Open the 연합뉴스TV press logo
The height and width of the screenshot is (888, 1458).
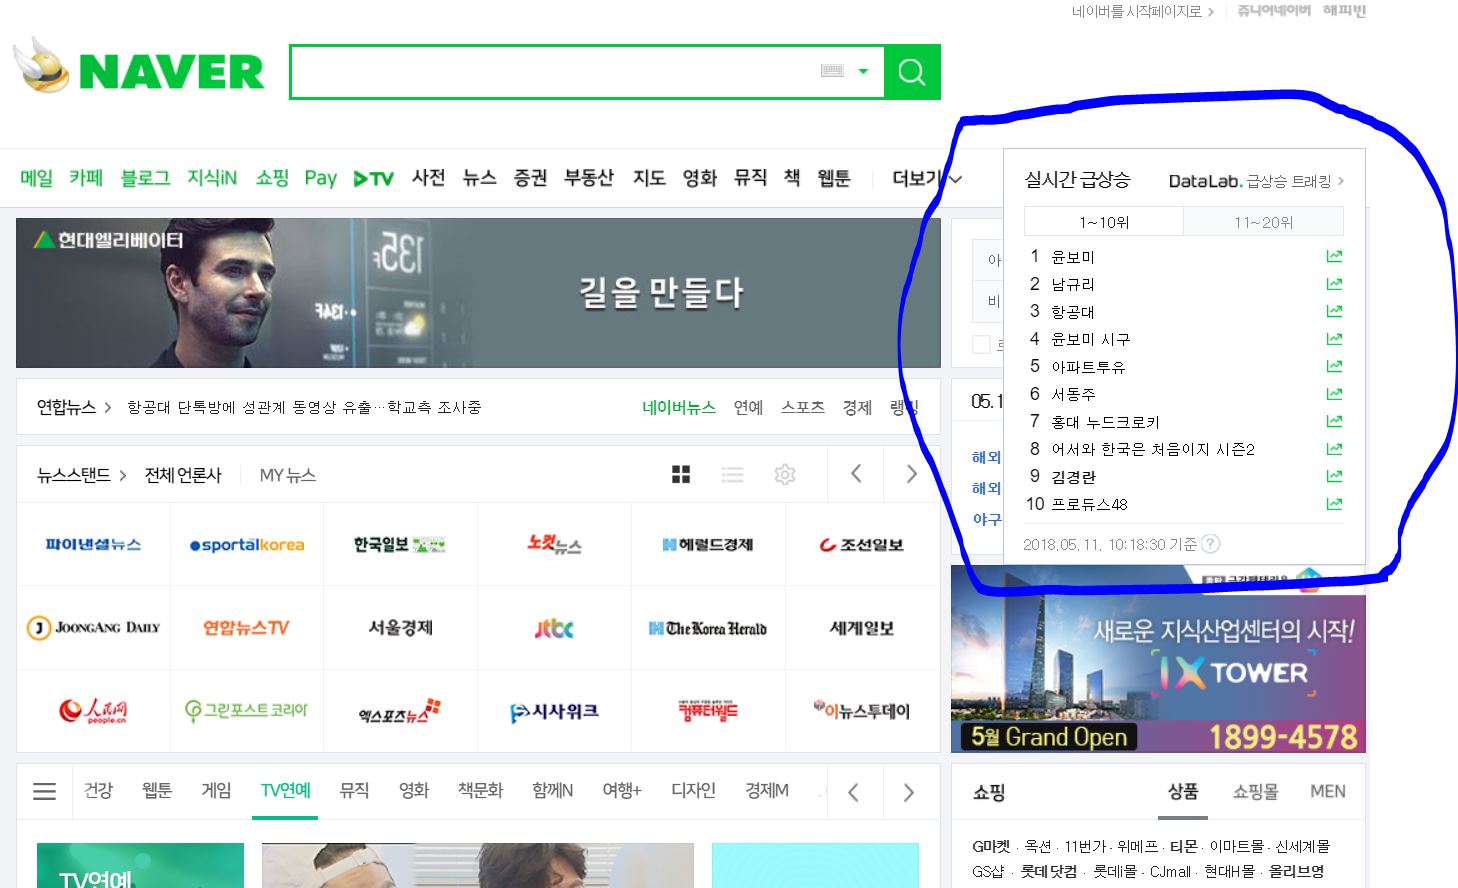pos(246,628)
